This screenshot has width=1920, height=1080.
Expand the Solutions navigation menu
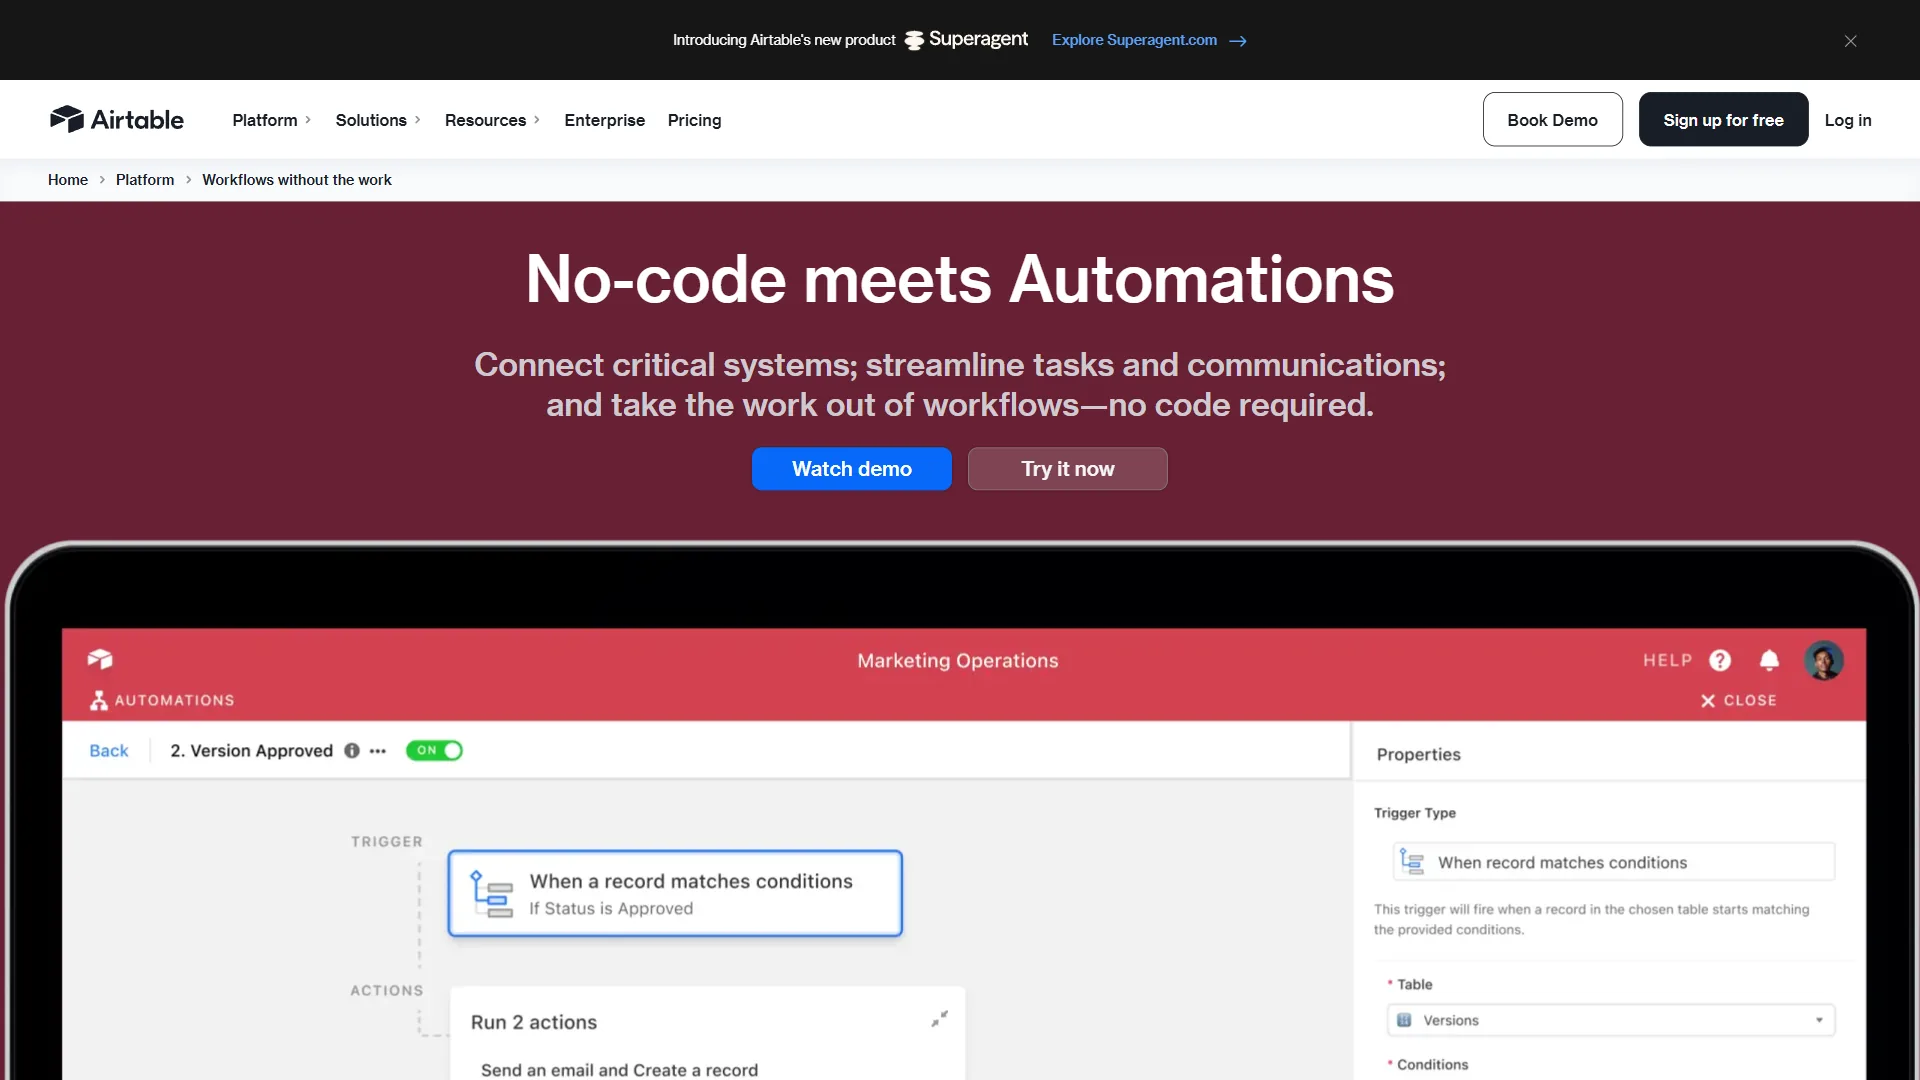tap(378, 120)
